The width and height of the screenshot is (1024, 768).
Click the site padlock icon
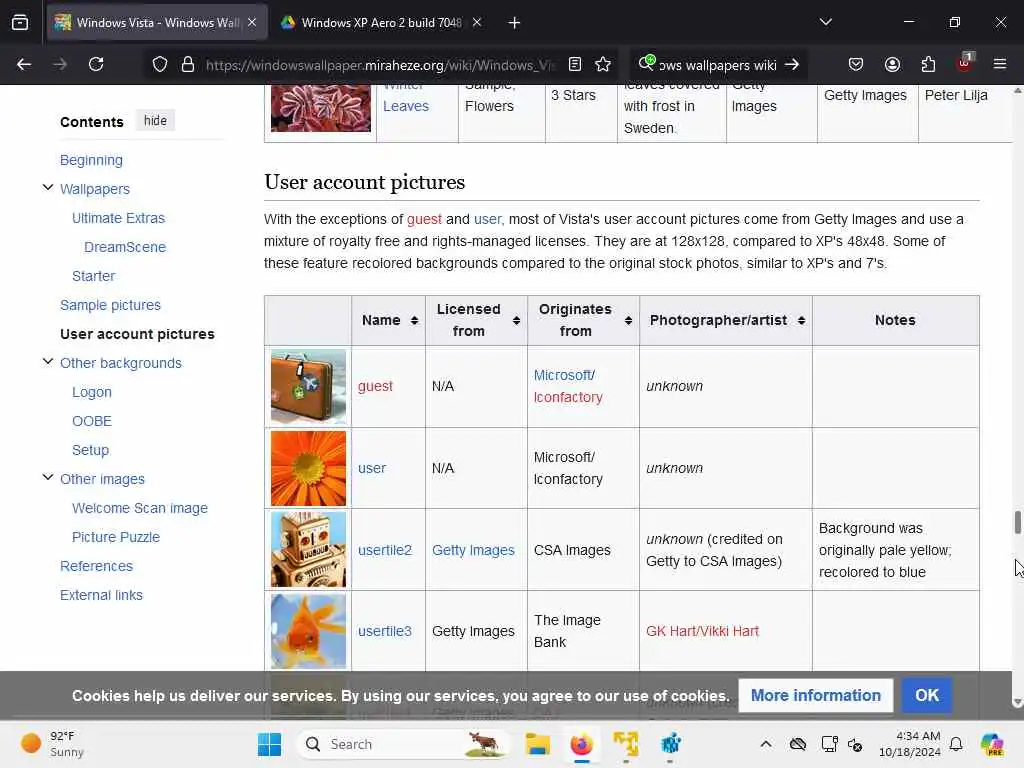(x=188, y=64)
